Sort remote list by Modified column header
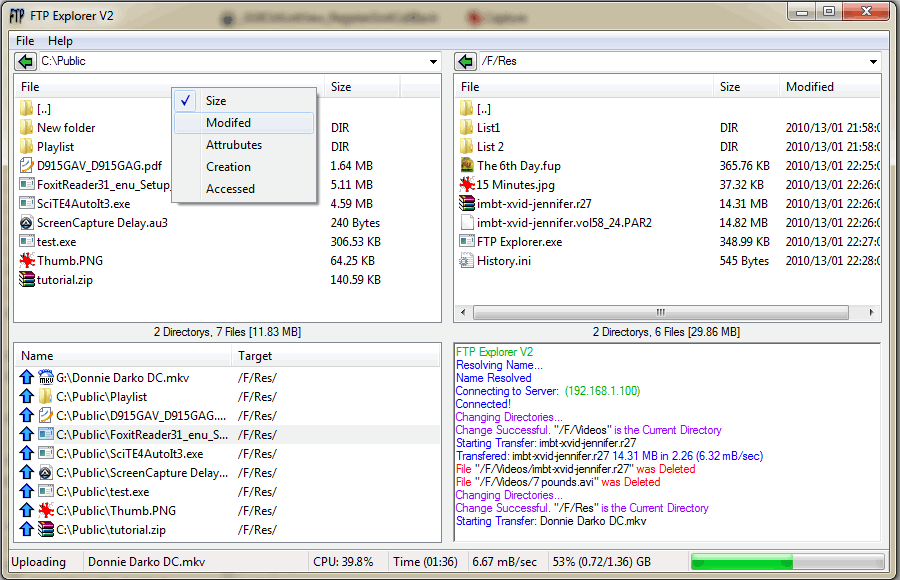 (x=829, y=87)
